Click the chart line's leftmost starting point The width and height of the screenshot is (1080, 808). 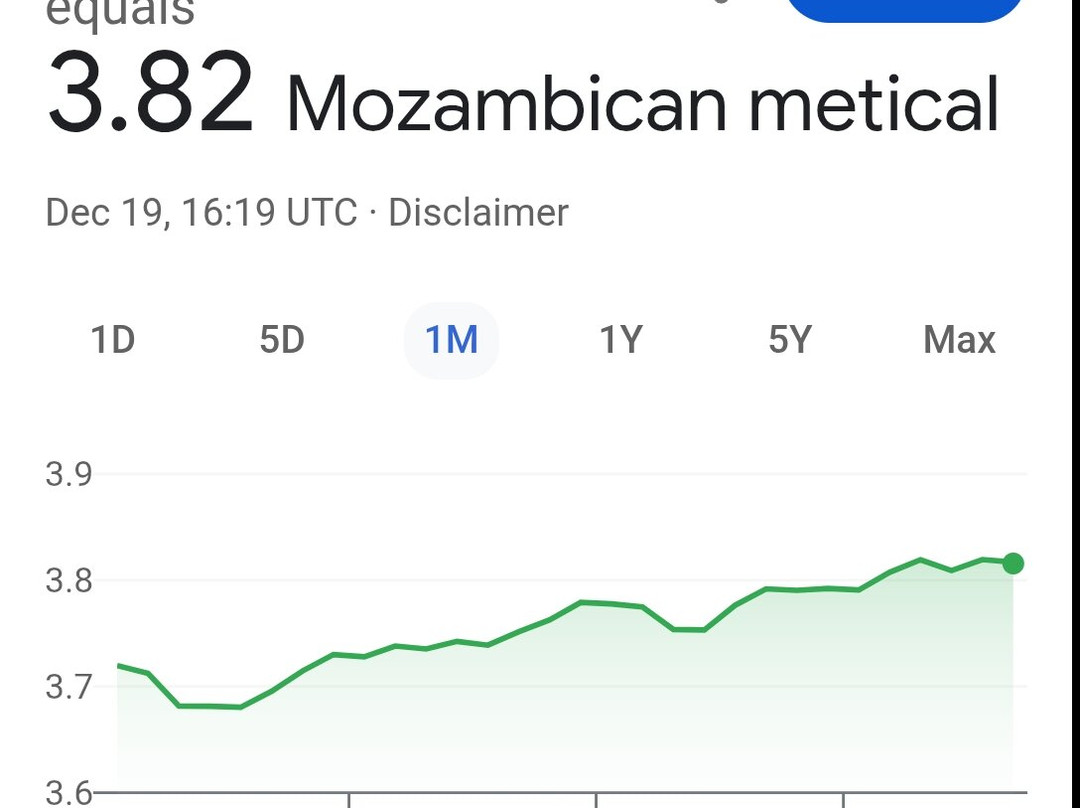pyautogui.click(x=119, y=665)
